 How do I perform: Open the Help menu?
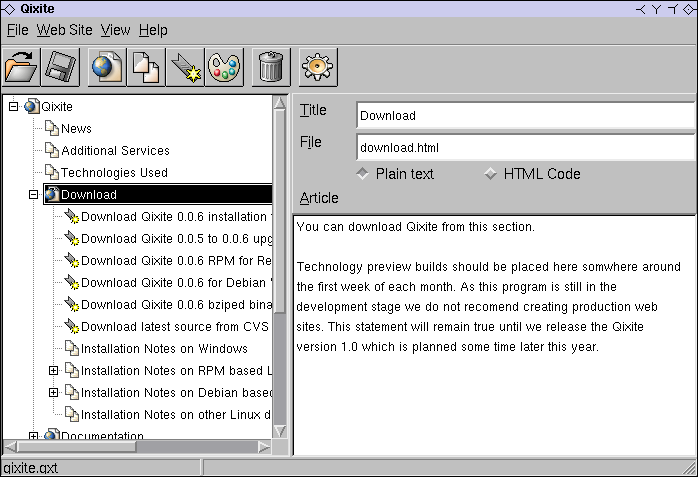point(153,30)
